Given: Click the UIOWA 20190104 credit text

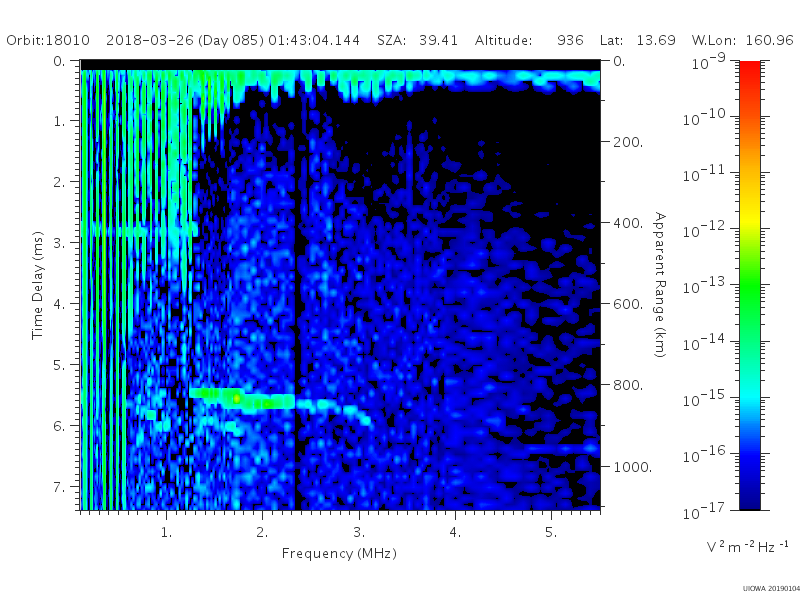Looking at the screenshot, I should point(771,588).
